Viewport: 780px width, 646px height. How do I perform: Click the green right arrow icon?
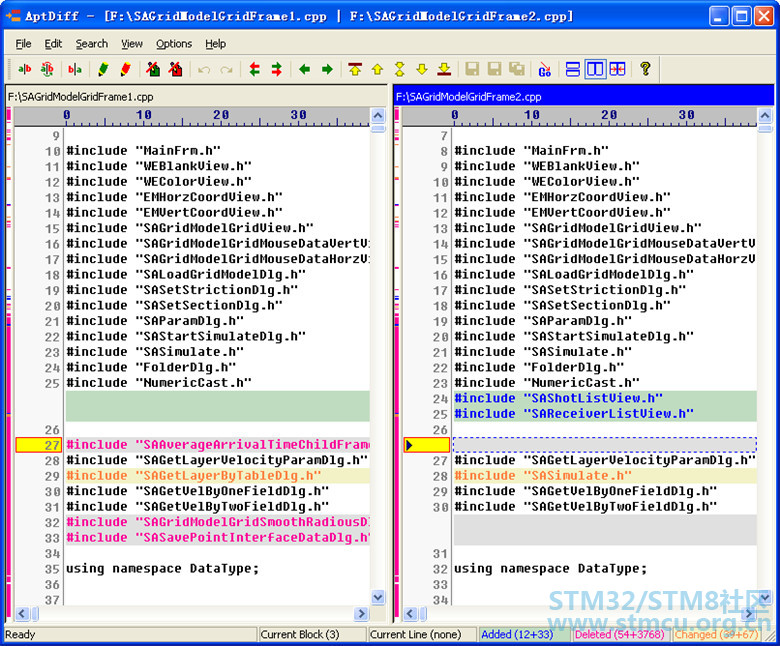pos(327,69)
